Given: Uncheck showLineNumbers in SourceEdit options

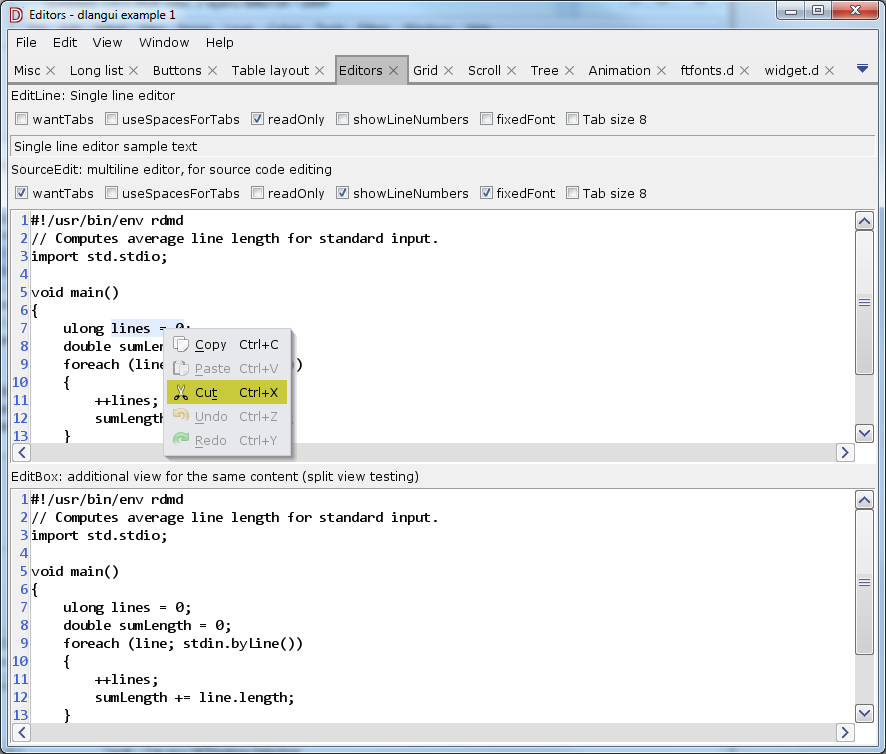Looking at the screenshot, I should 342,193.
